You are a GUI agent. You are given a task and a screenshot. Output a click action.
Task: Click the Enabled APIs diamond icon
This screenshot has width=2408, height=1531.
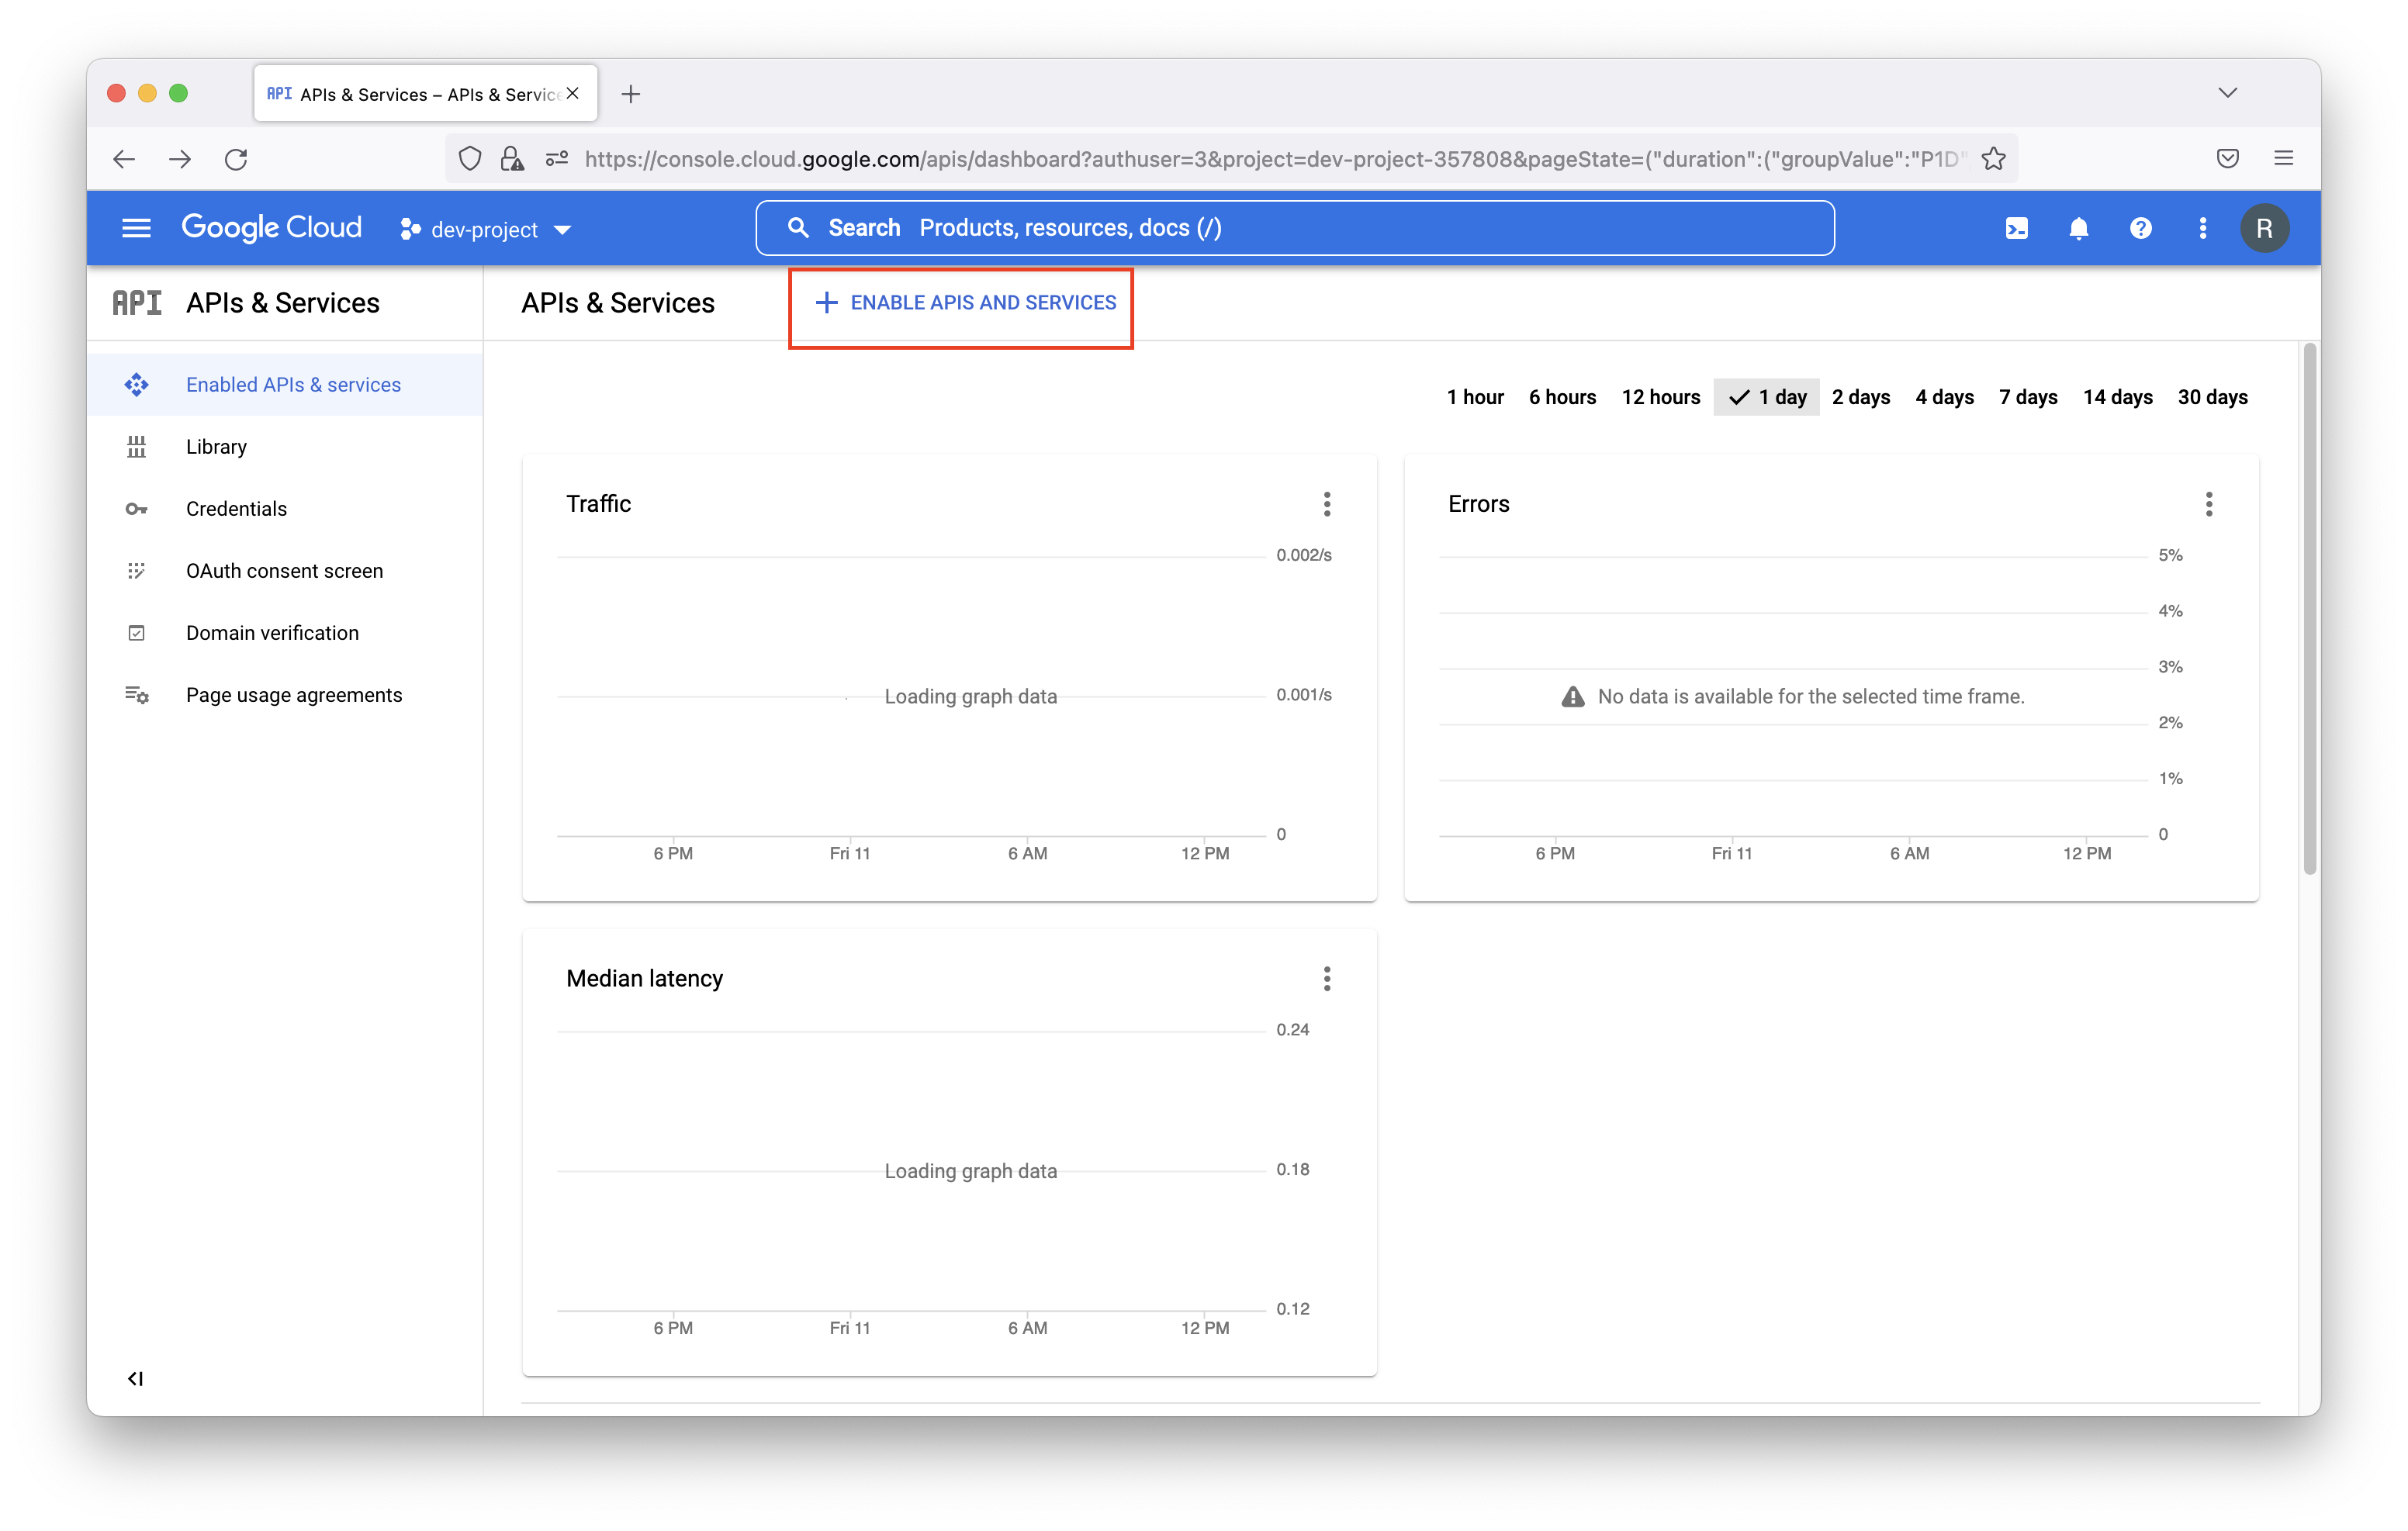coord(137,385)
